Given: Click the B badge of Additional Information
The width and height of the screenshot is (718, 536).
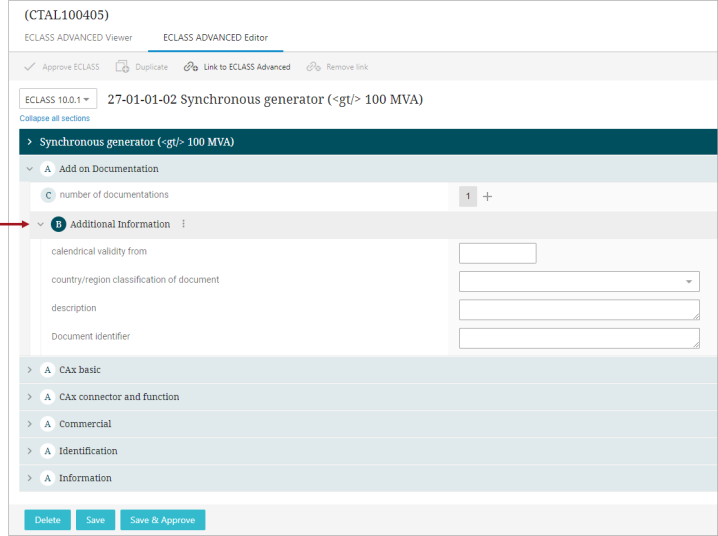Looking at the screenshot, I should click(x=59, y=224).
